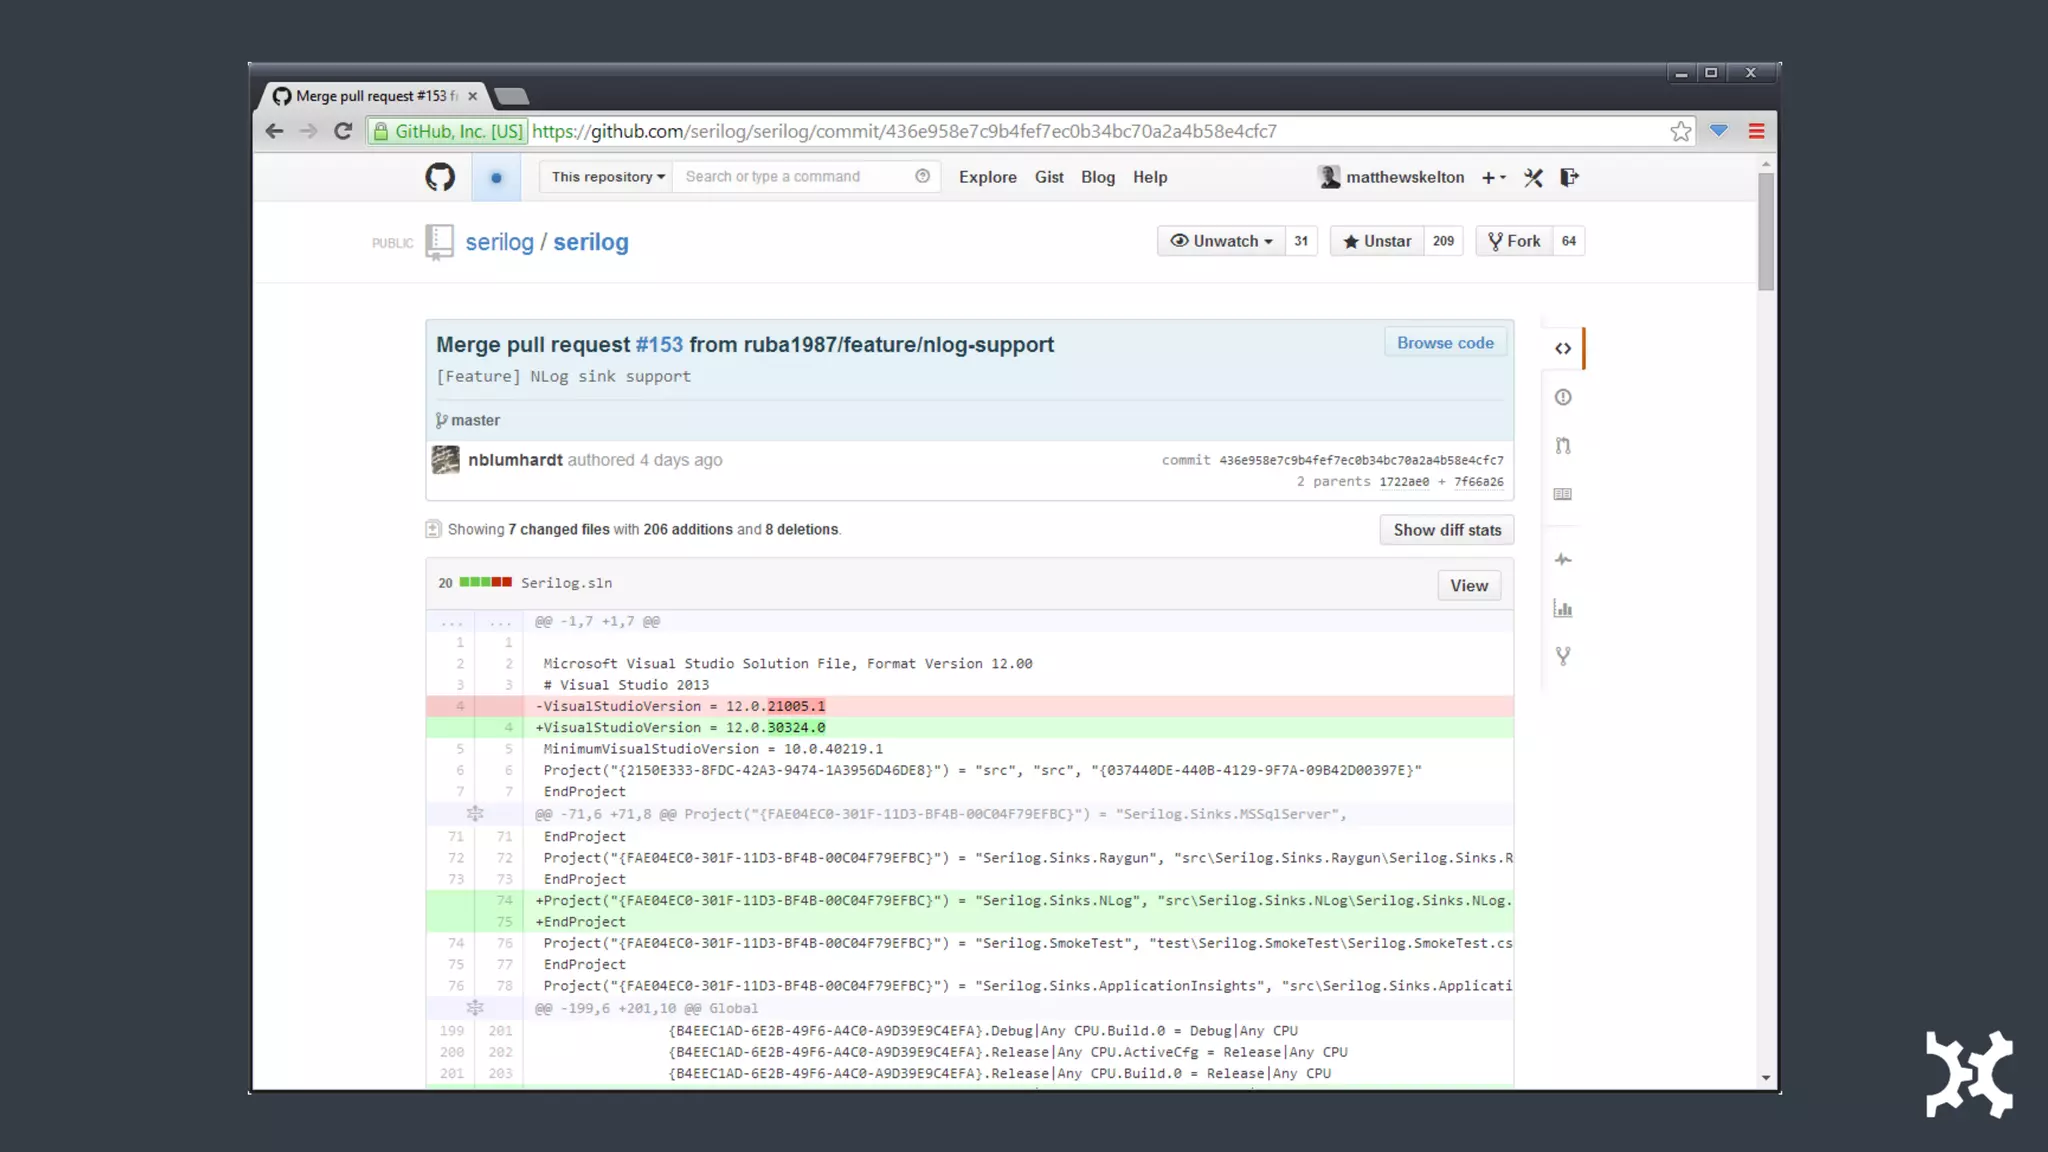The height and width of the screenshot is (1152, 2048).
Task: Open the notifications indicator blue dot
Action: pos(496,178)
